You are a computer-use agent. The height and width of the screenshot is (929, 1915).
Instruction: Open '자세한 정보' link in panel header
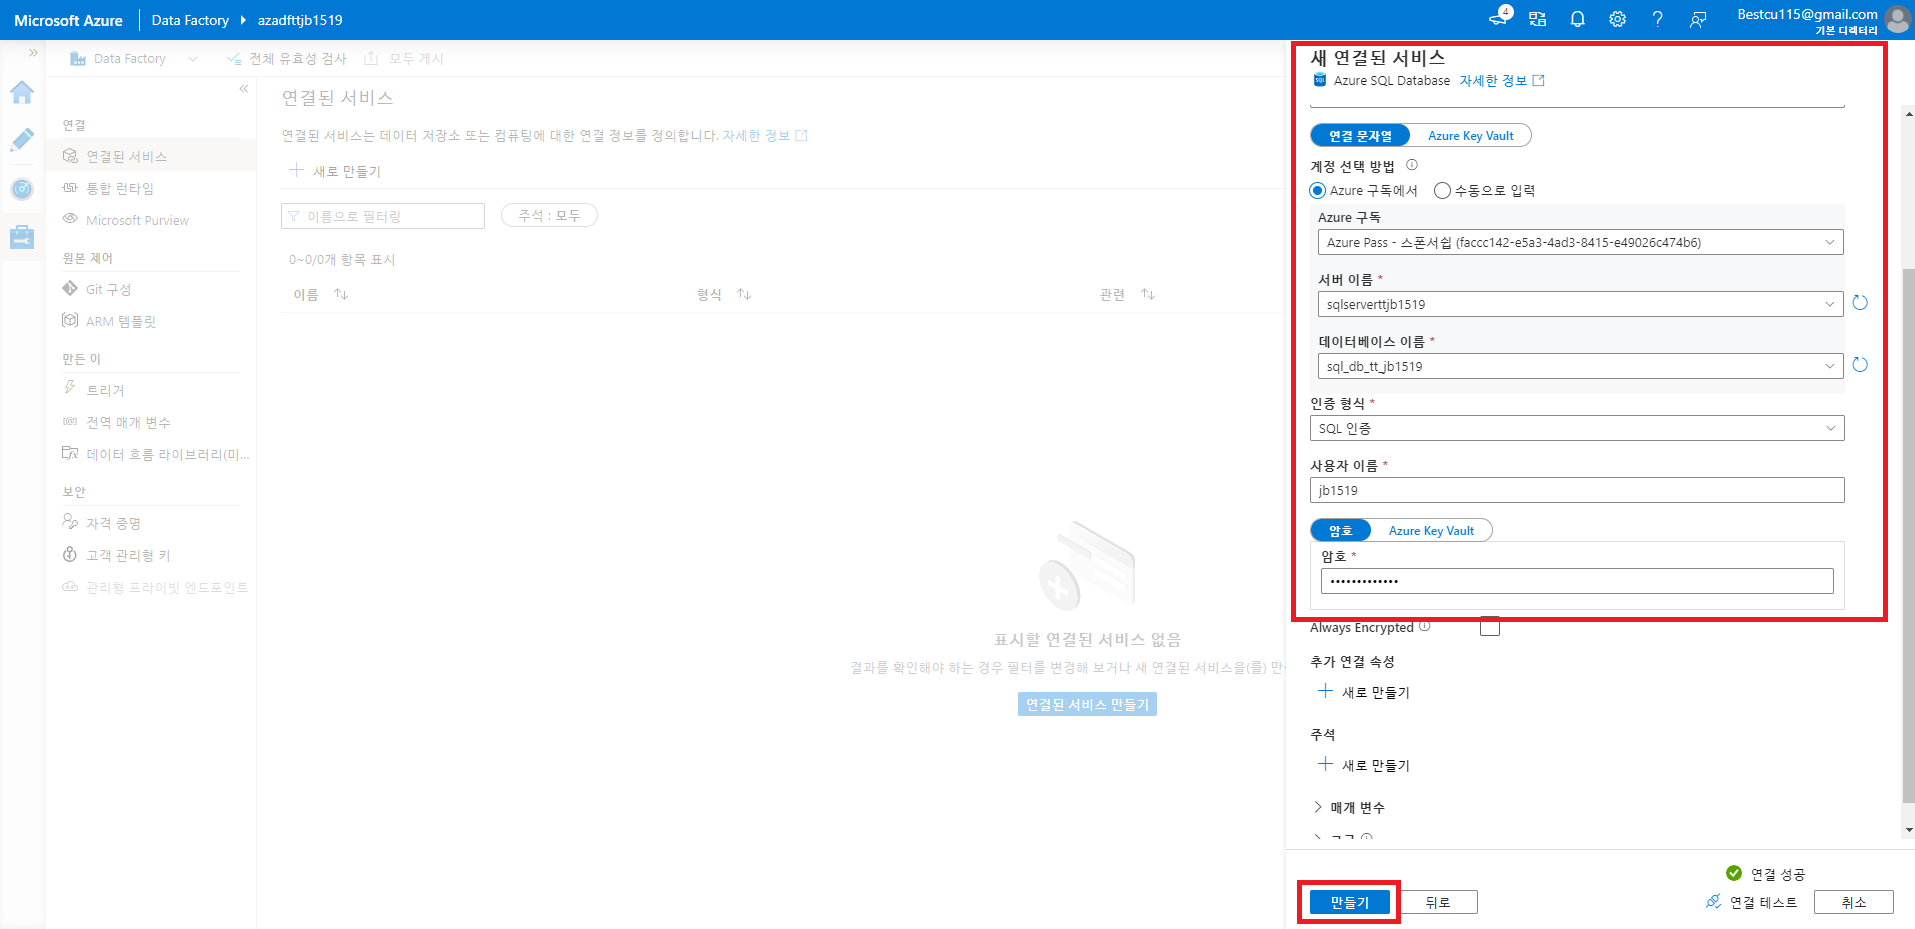pyautogui.click(x=1501, y=80)
